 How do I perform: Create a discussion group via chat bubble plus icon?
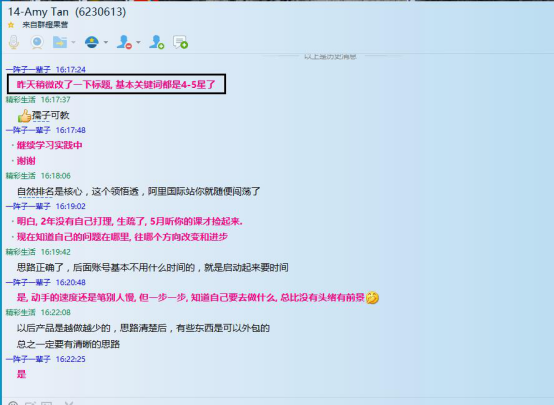pos(180,42)
